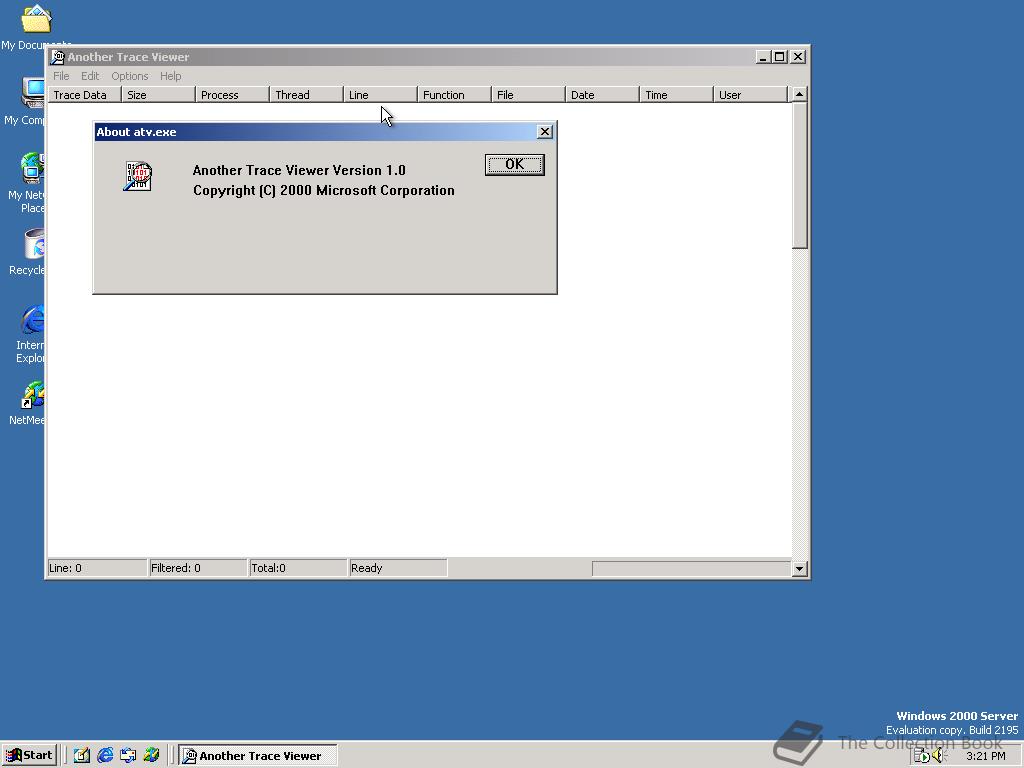Click the vertical scrollbar thumb
1024x768 pixels.
click(x=799, y=175)
